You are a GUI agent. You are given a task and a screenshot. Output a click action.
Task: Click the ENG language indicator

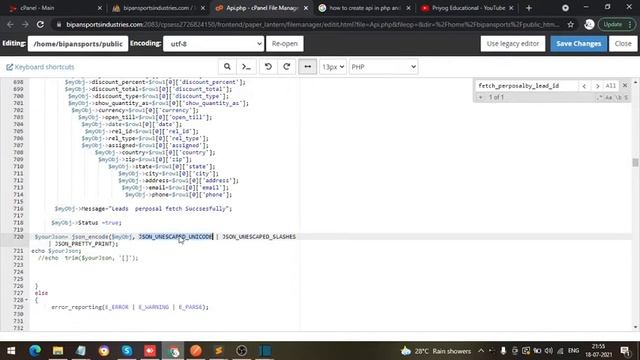tap(573, 351)
